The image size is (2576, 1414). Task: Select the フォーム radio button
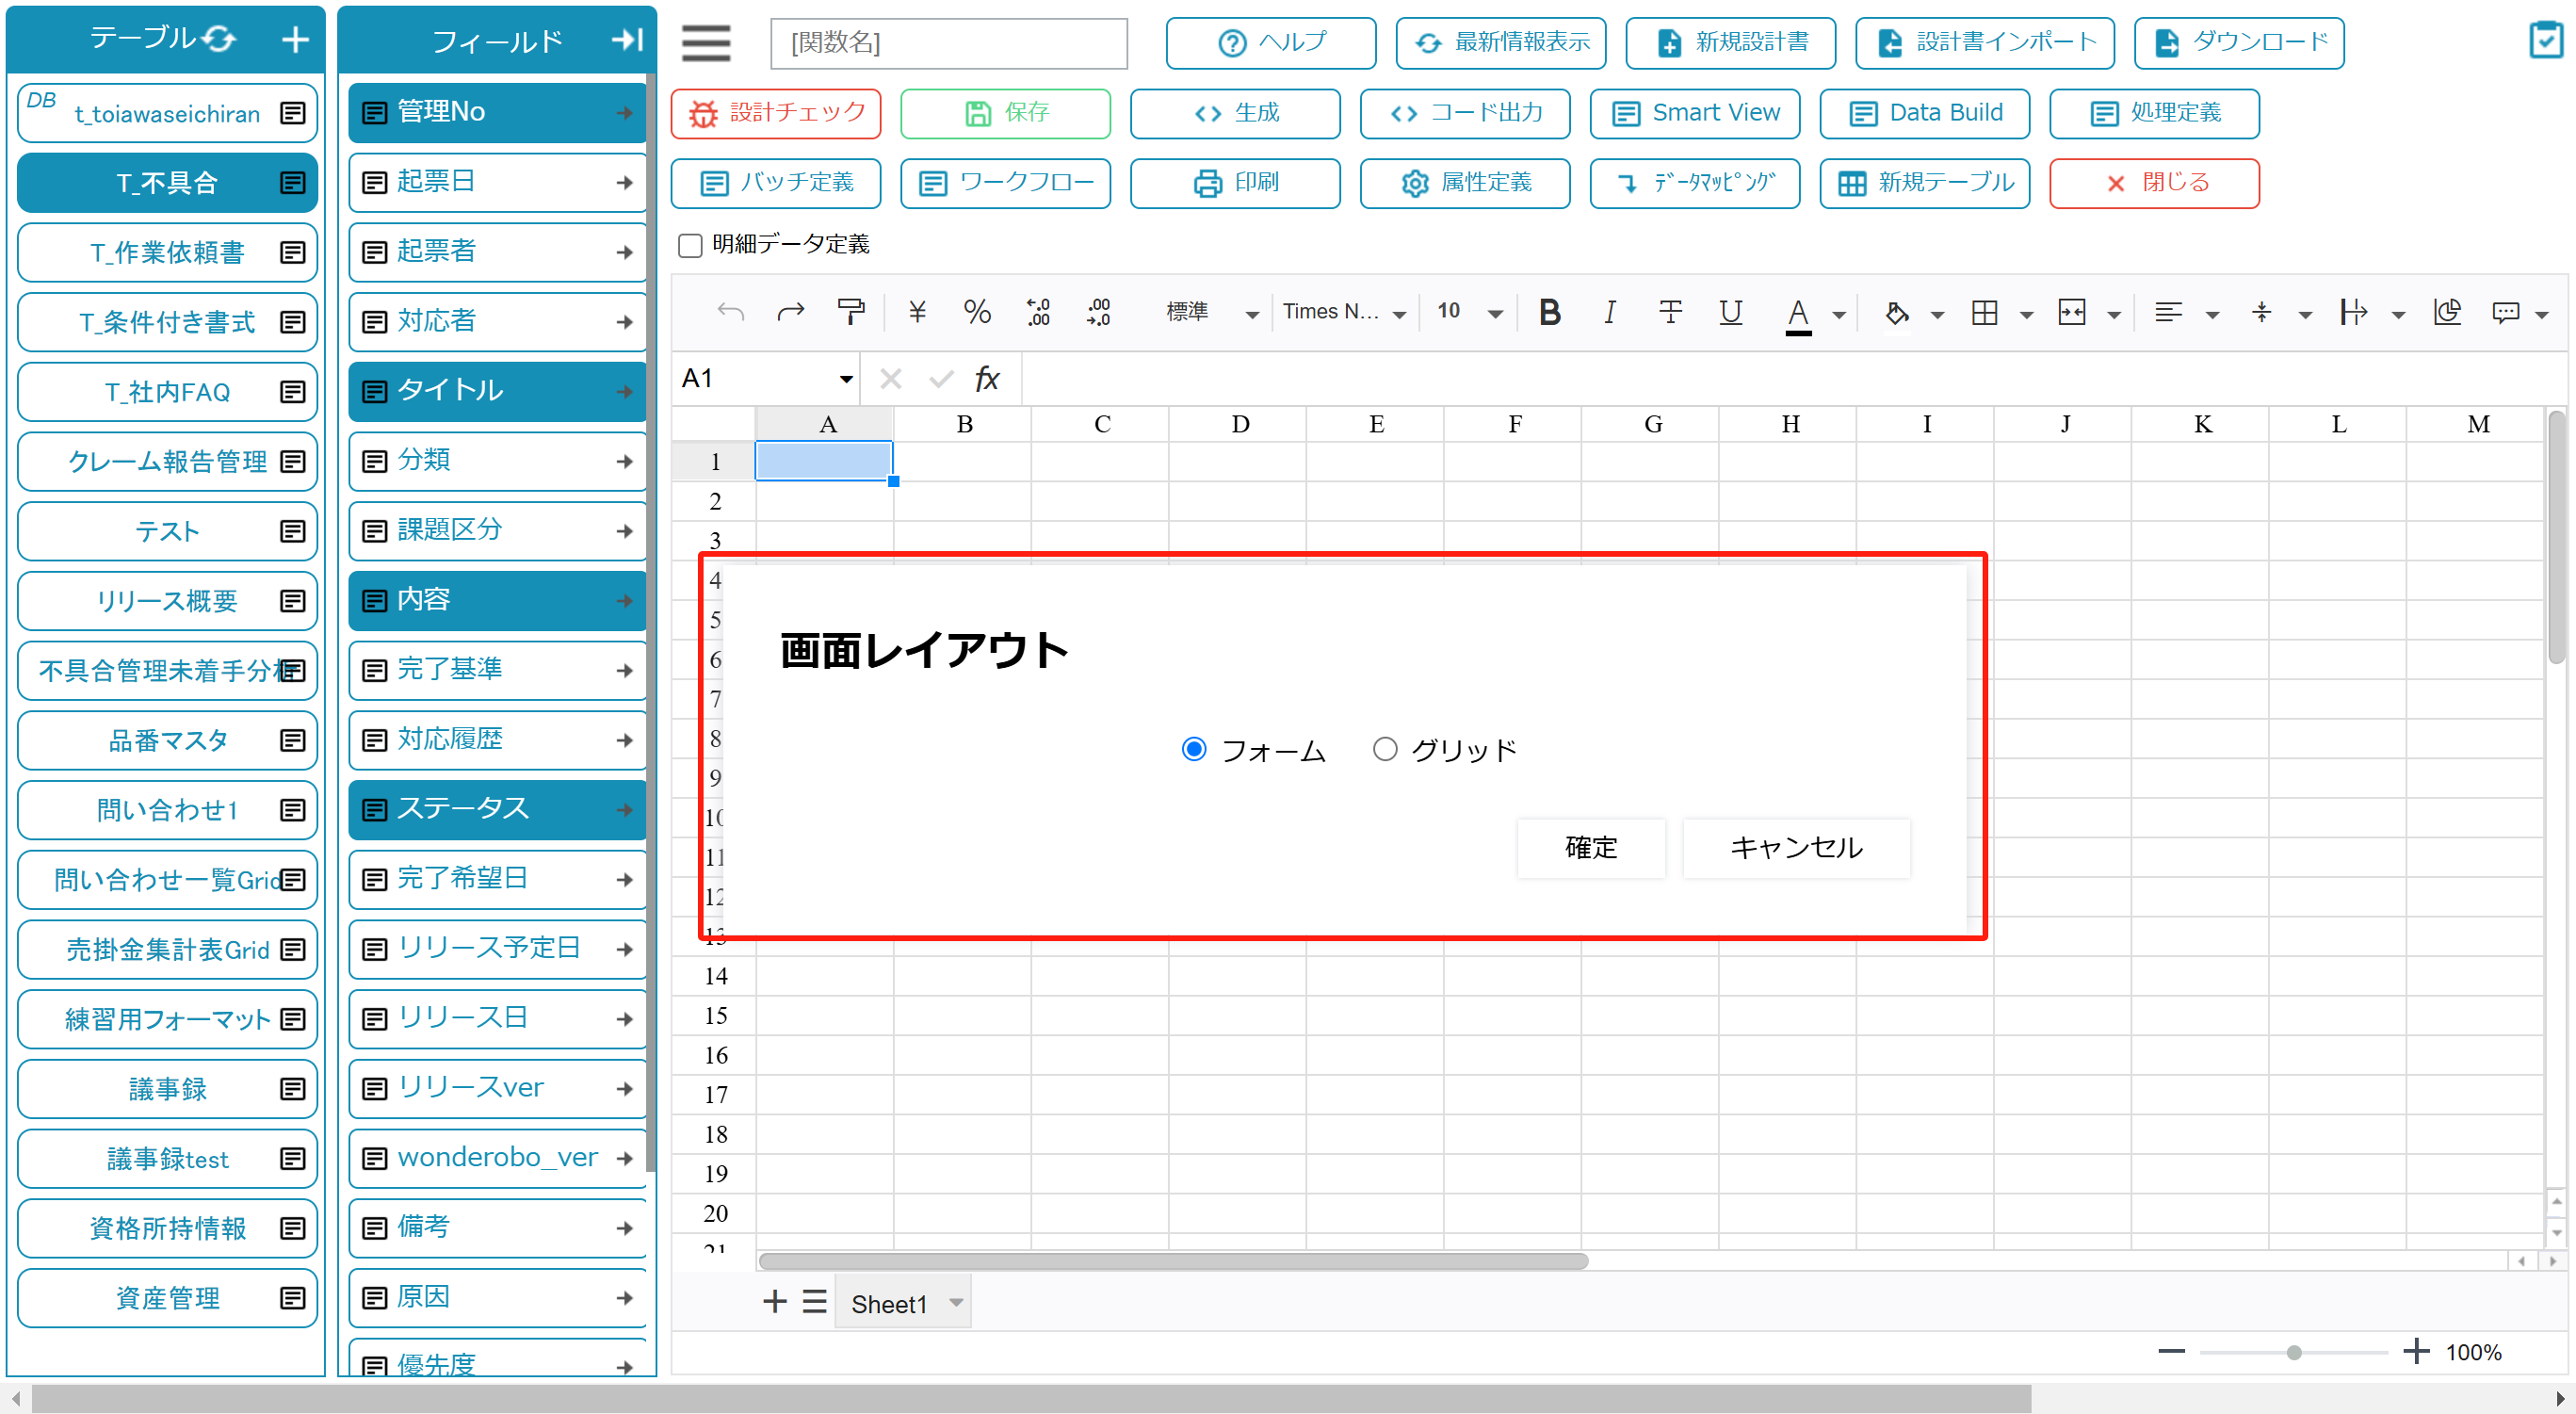1193,749
